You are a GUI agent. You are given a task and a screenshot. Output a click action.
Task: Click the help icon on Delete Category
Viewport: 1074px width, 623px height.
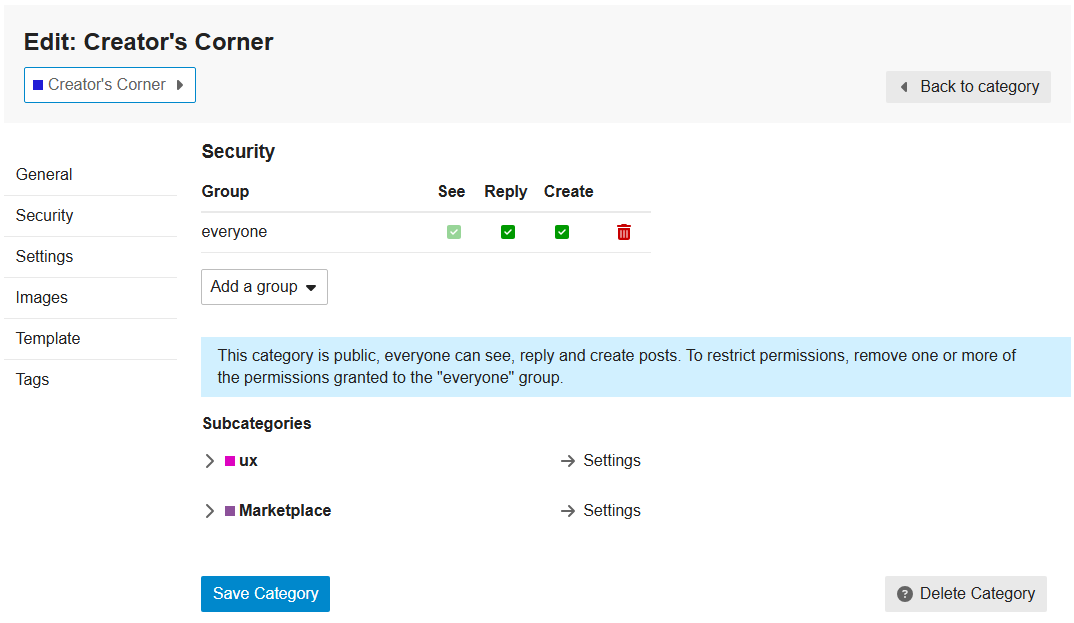905,594
